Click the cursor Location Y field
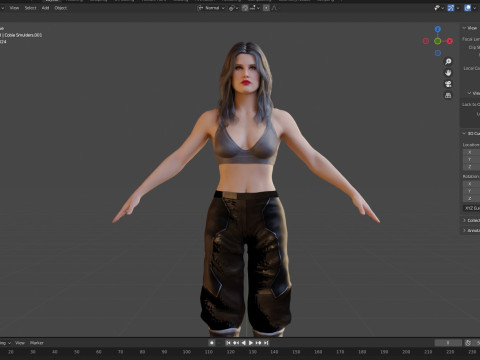Image resolution: width=480 pixels, height=360 pixels. pos(471,159)
